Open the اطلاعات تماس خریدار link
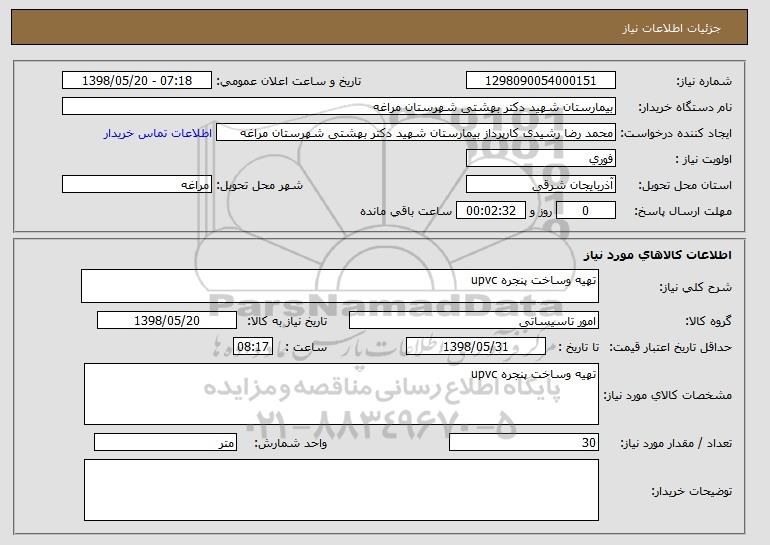The image size is (770, 545). click(158, 133)
